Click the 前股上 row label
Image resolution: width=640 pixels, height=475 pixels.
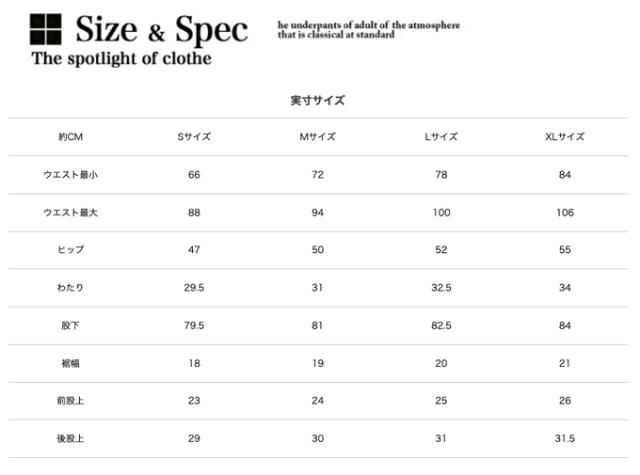(x=70, y=401)
